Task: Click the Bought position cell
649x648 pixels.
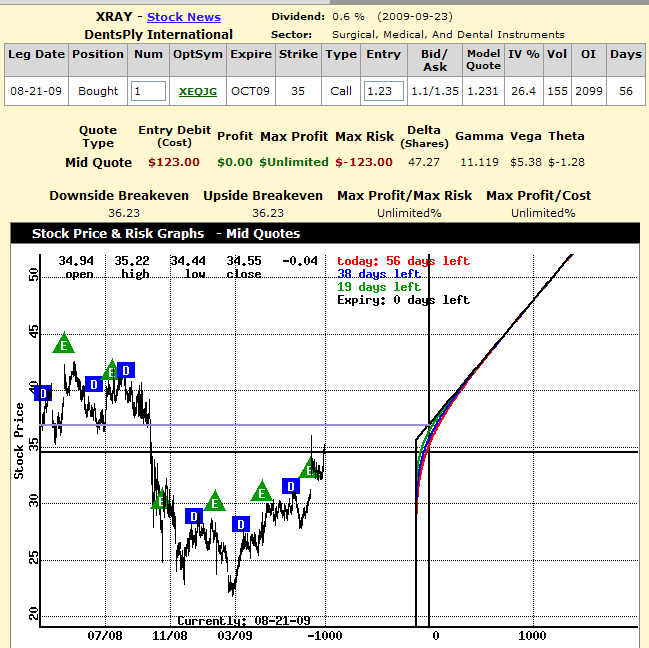Action: tap(98, 91)
